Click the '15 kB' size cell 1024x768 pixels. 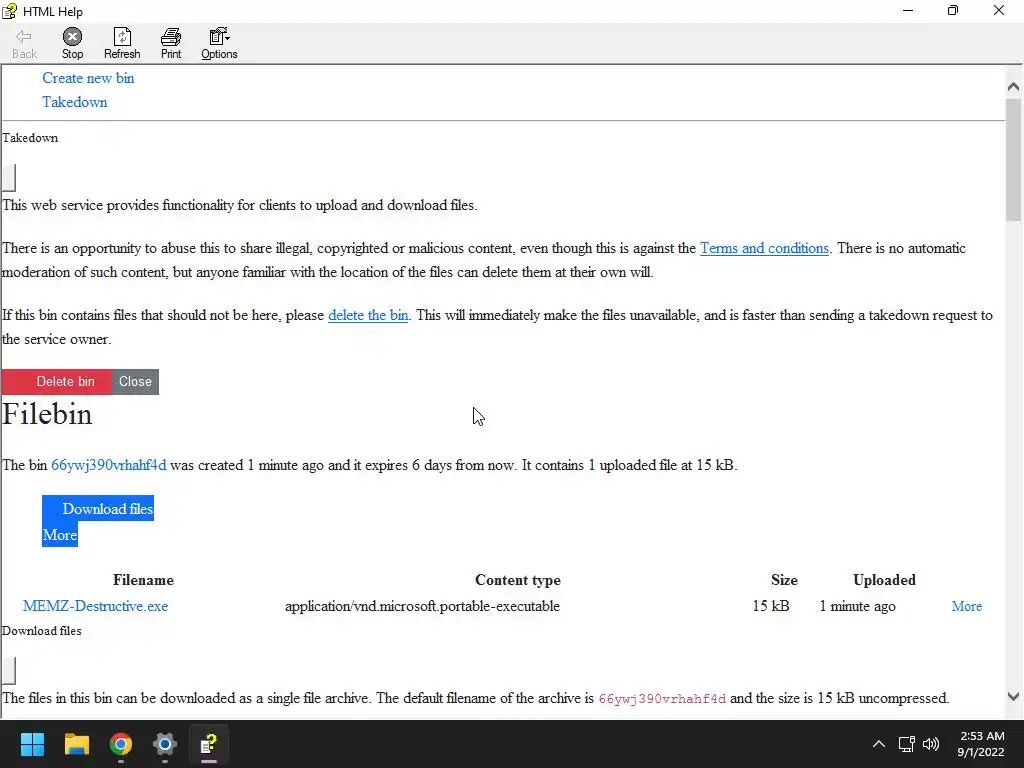tap(771, 606)
